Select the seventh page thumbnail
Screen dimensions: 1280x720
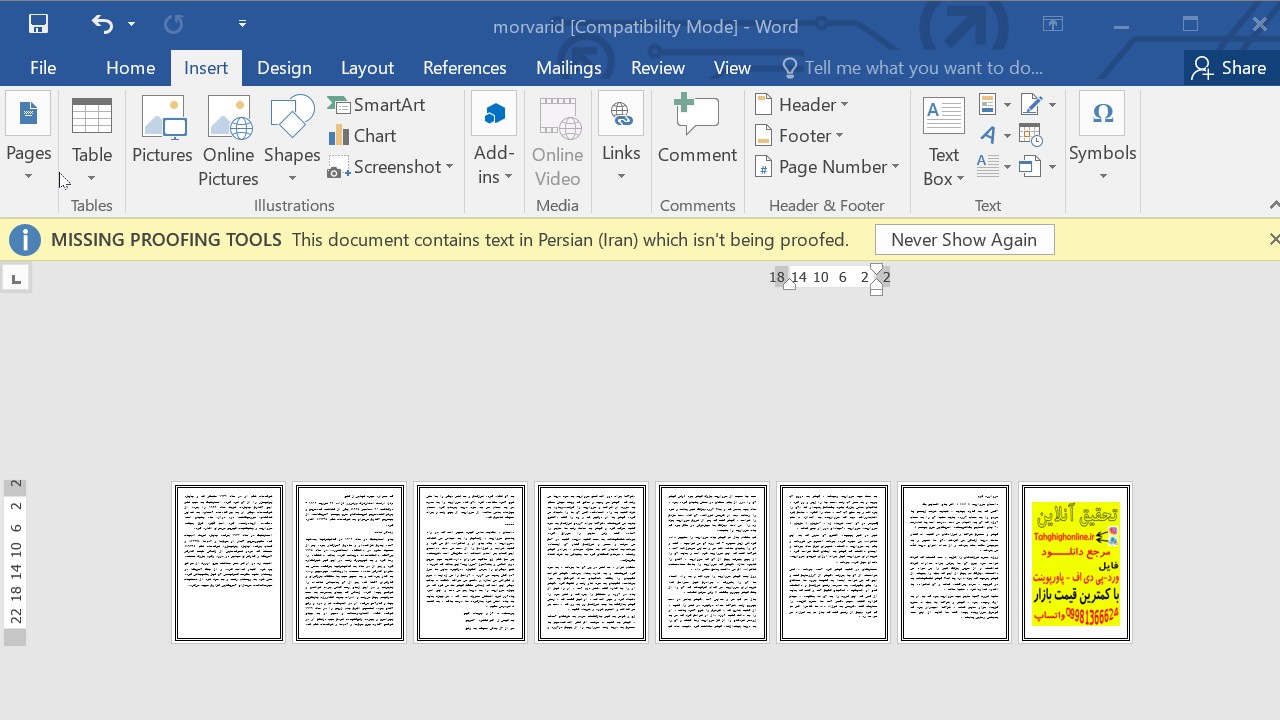point(955,562)
